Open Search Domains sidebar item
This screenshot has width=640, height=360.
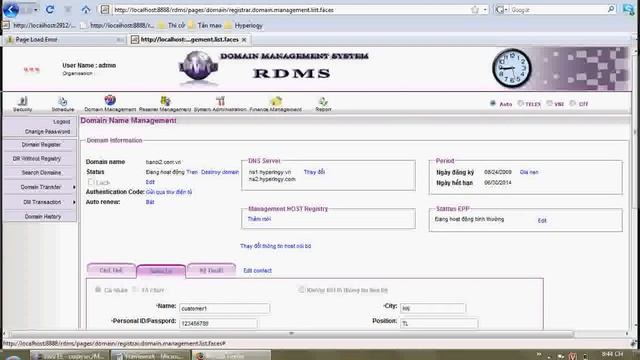(x=41, y=173)
